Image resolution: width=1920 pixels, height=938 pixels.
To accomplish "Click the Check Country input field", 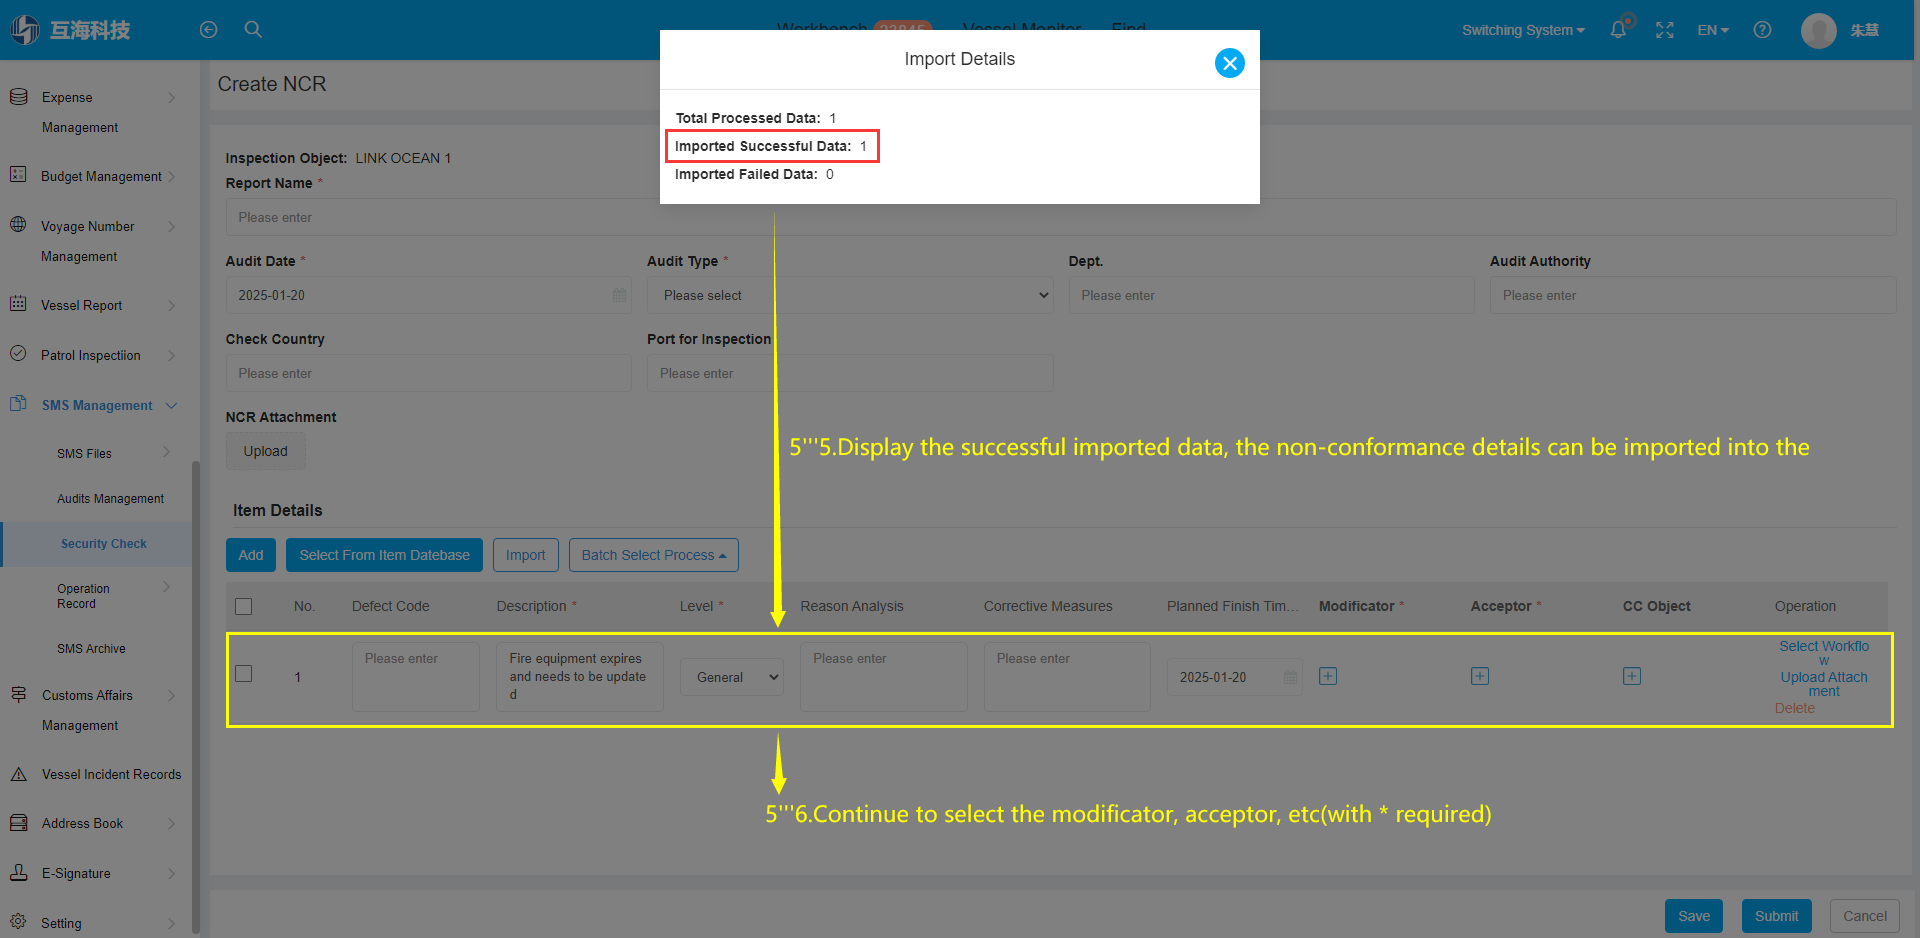I will click(x=428, y=373).
